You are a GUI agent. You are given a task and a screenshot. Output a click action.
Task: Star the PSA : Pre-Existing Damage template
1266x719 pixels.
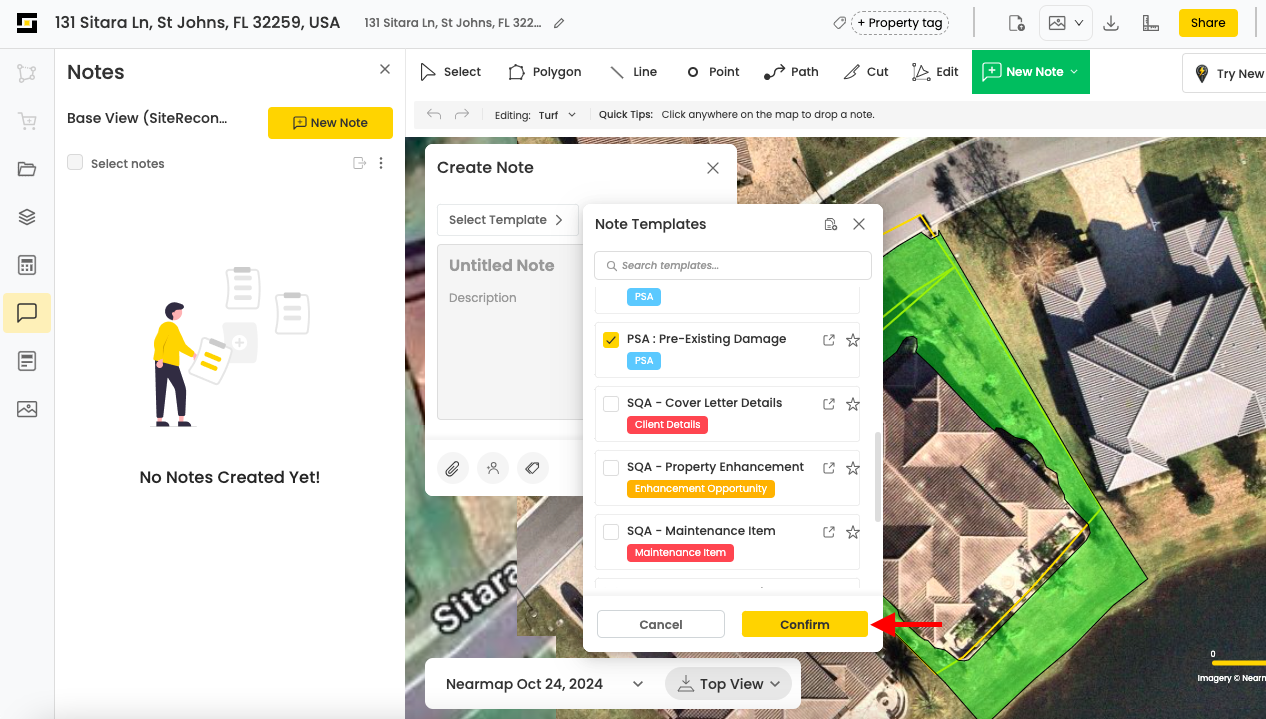853,340
